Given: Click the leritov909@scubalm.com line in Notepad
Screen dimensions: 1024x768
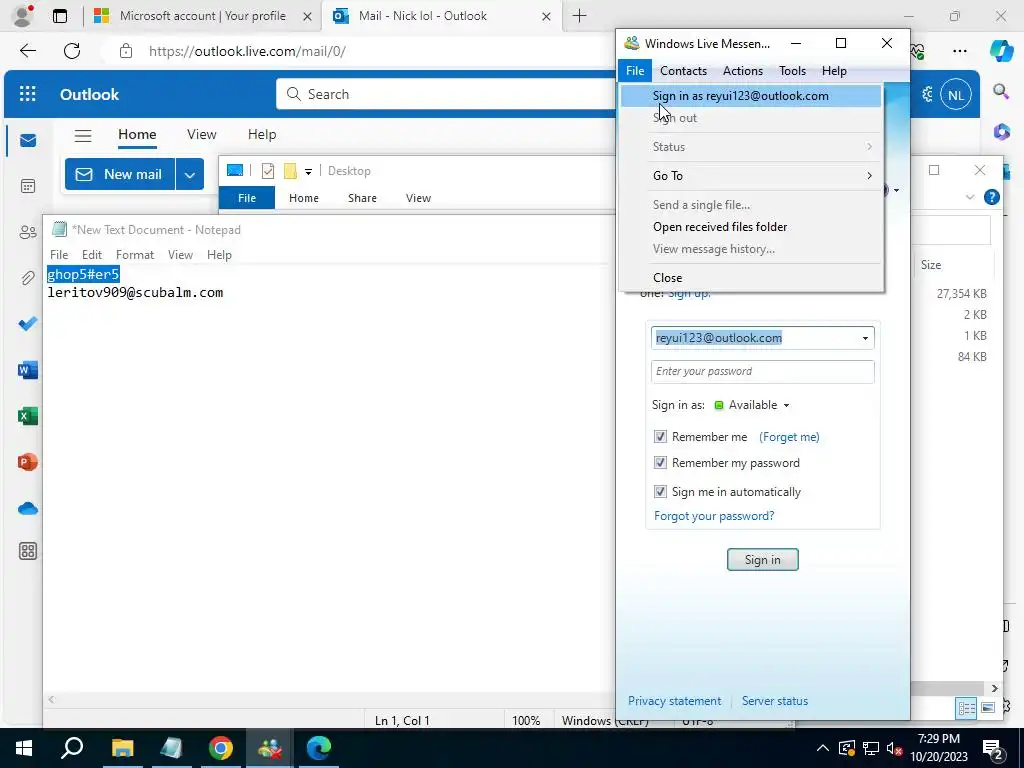Looking at the screenshot, I should point(135,293).
